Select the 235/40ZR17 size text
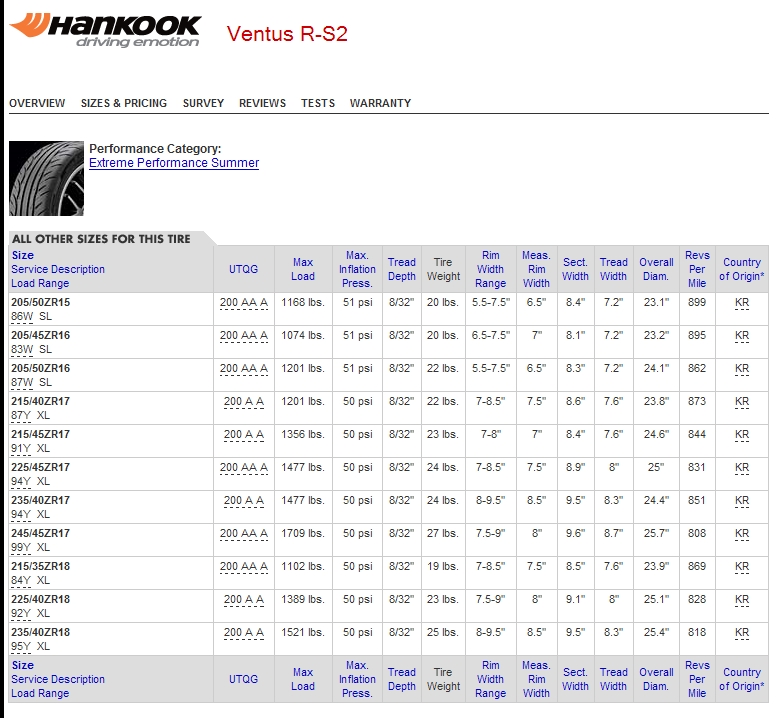This screenshot has width=784, height=718. click(40, 500)
